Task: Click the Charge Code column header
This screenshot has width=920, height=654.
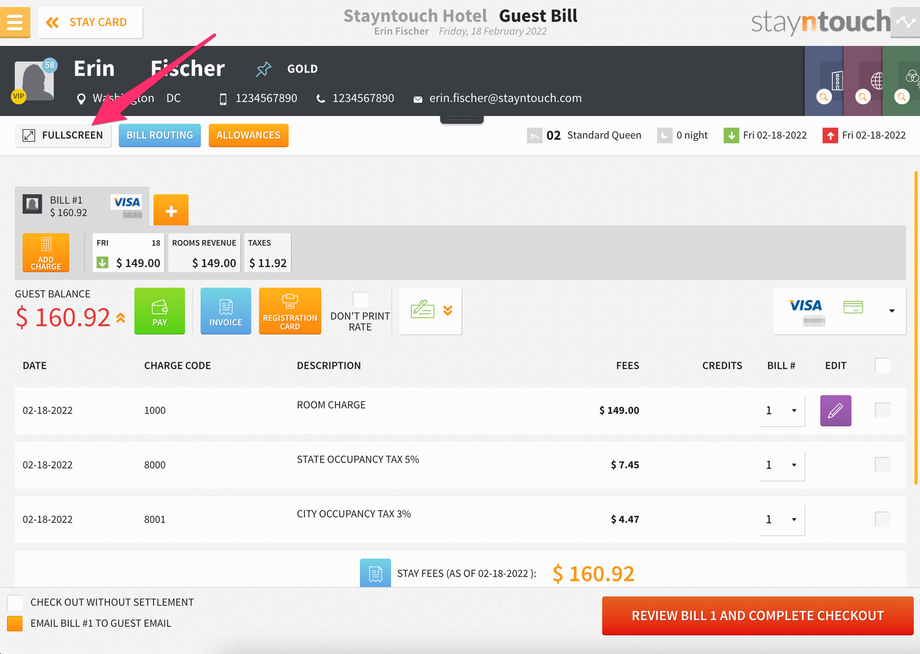Action: [177, 365]
